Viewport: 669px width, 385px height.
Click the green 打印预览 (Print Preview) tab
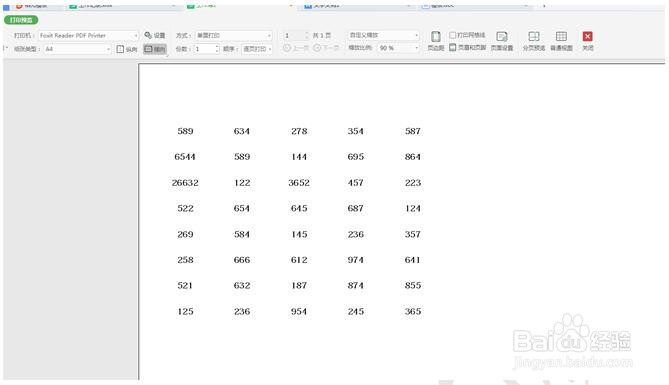tap(21, 20)
